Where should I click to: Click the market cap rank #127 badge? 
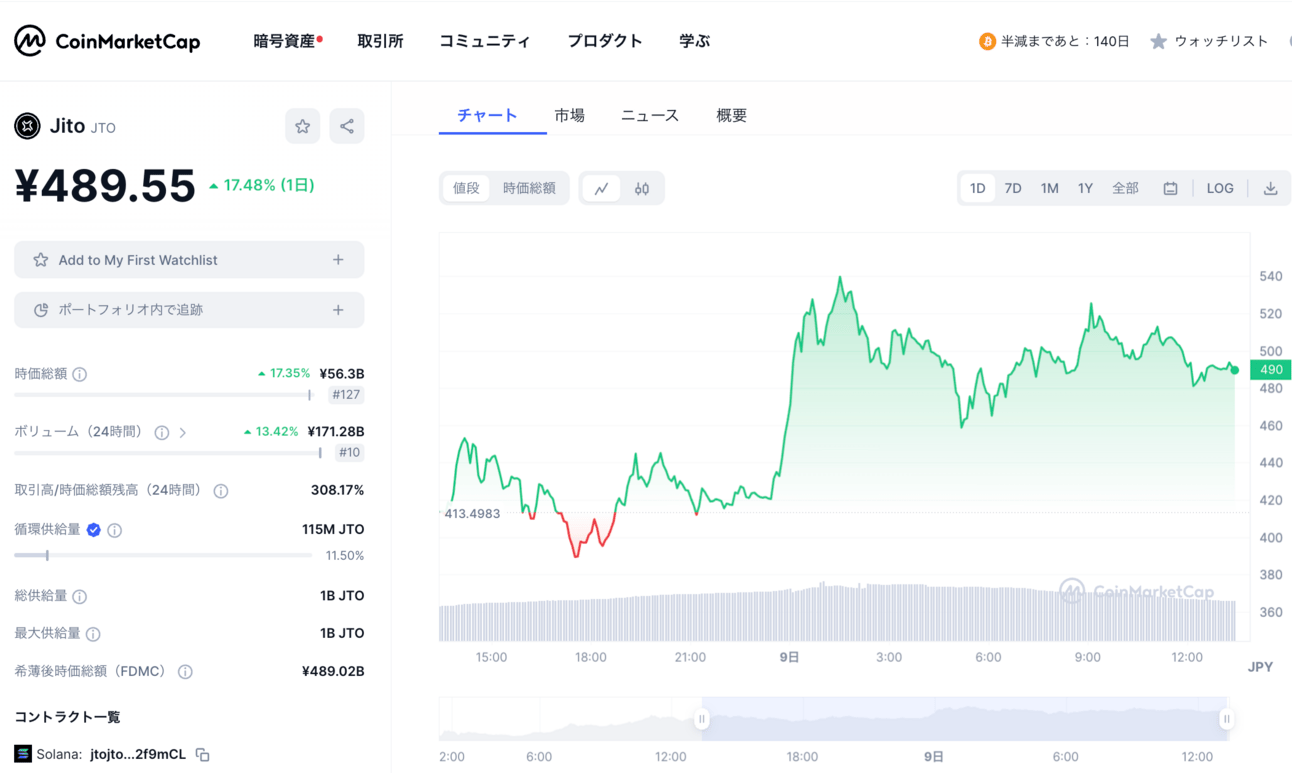(346, 395)
